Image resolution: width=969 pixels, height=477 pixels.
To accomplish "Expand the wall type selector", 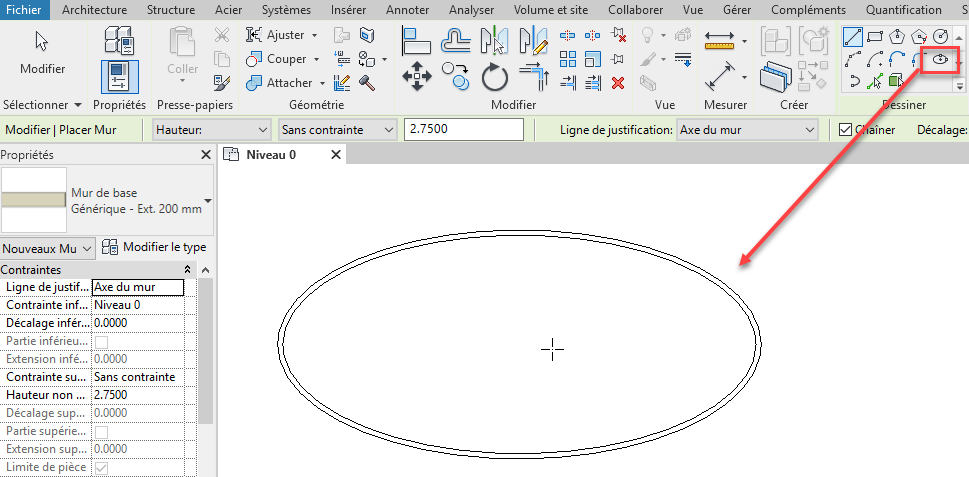I will point(208,200).
